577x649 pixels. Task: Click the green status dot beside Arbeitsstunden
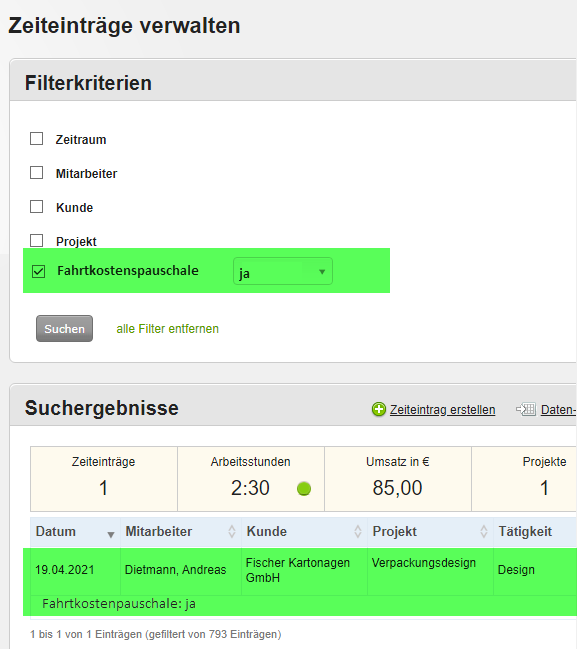tap(304, 489)
